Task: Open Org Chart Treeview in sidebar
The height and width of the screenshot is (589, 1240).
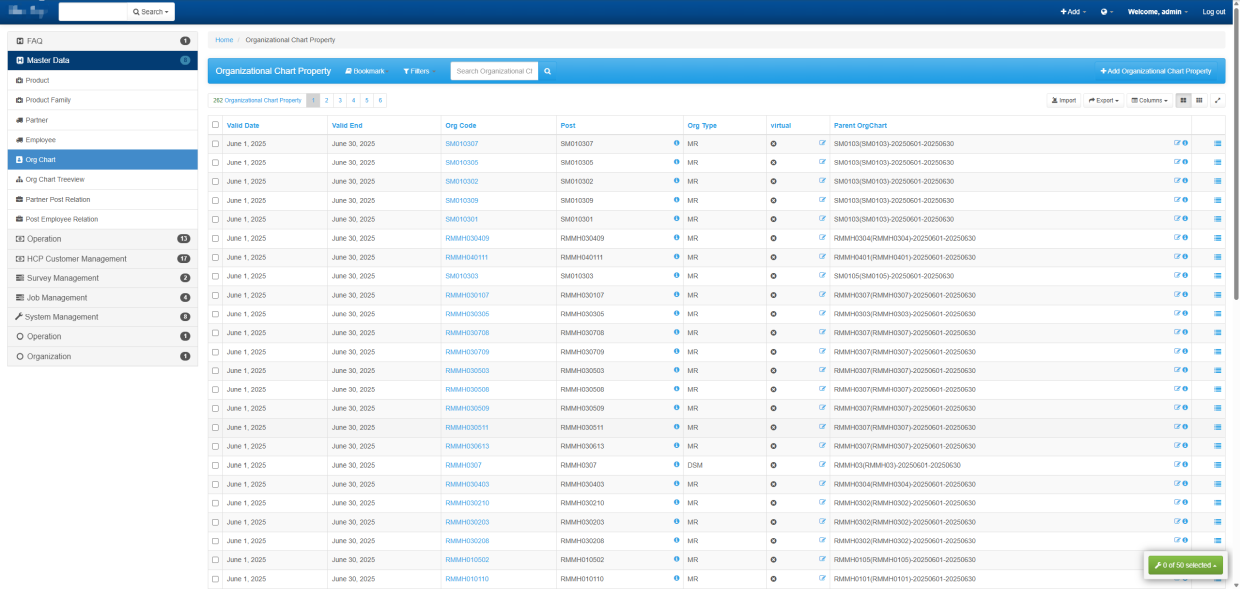Action: 103,179
